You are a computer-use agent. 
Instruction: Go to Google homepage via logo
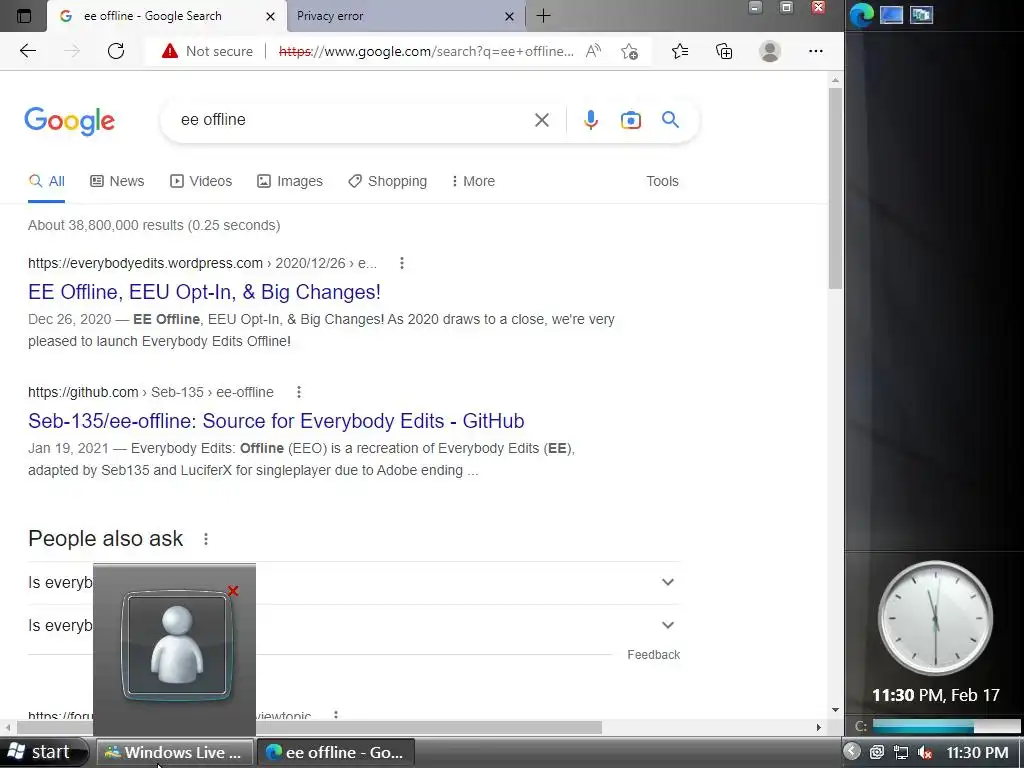(x=70, y=121)
